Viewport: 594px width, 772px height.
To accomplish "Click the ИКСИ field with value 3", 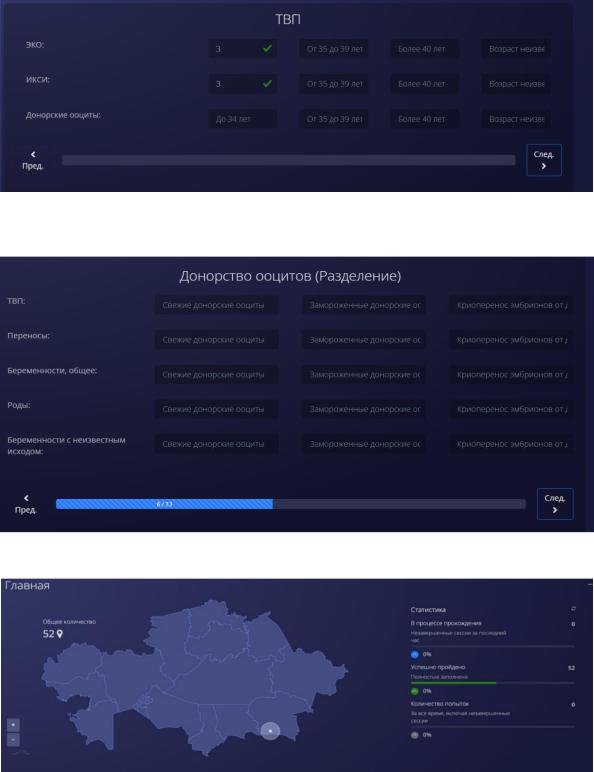I will pos(242,84).
